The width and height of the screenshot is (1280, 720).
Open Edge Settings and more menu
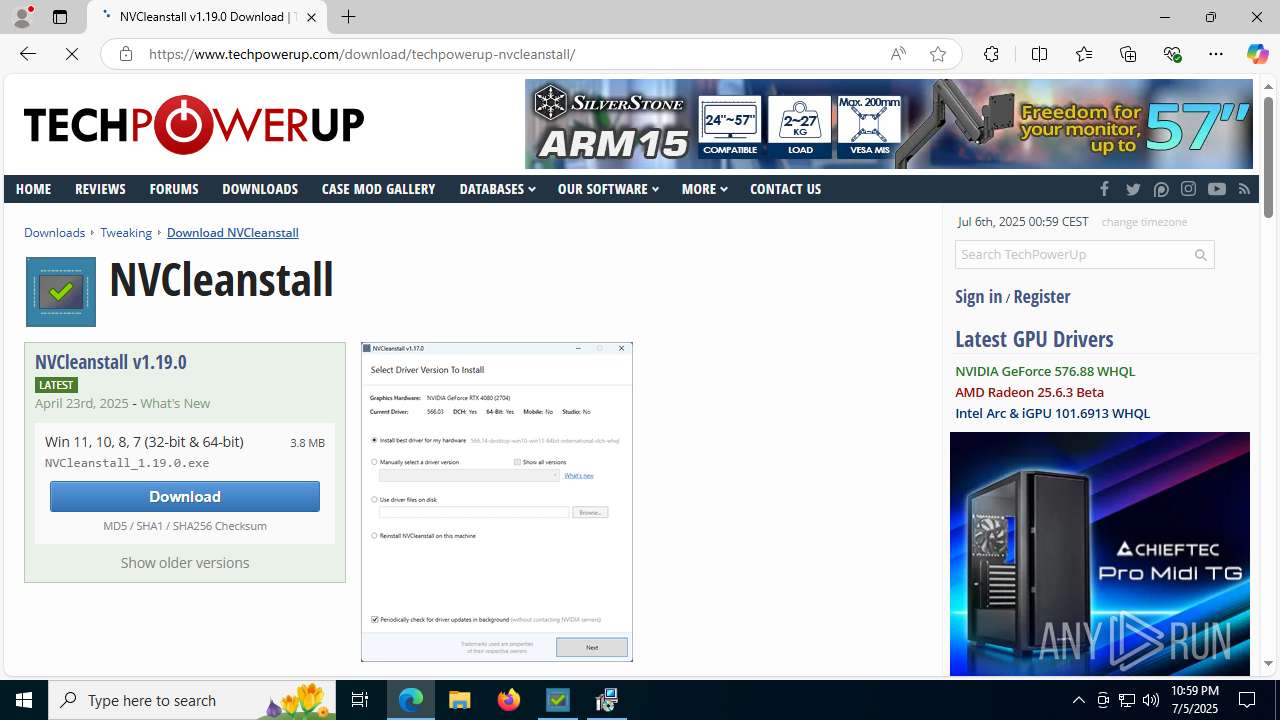[1216, 54]
